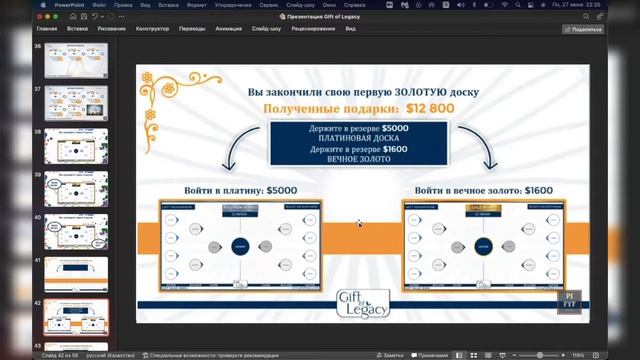The height and width of the screenshot is (360, 640).
Task: Select slide 36 thumbnail
Action: pyautogui.click(x=76, y=60)
